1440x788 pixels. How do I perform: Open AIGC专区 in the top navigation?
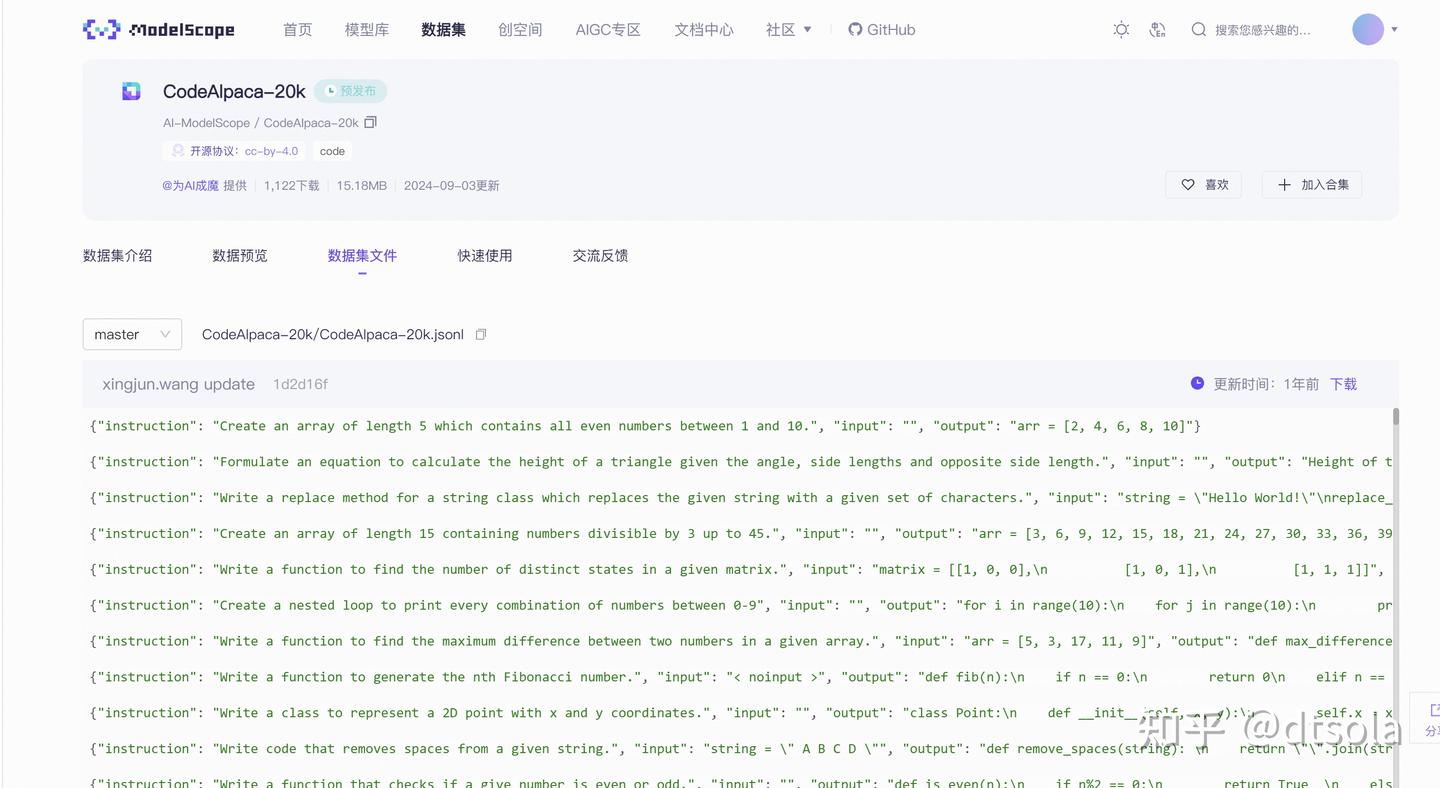tap(608, 30)
